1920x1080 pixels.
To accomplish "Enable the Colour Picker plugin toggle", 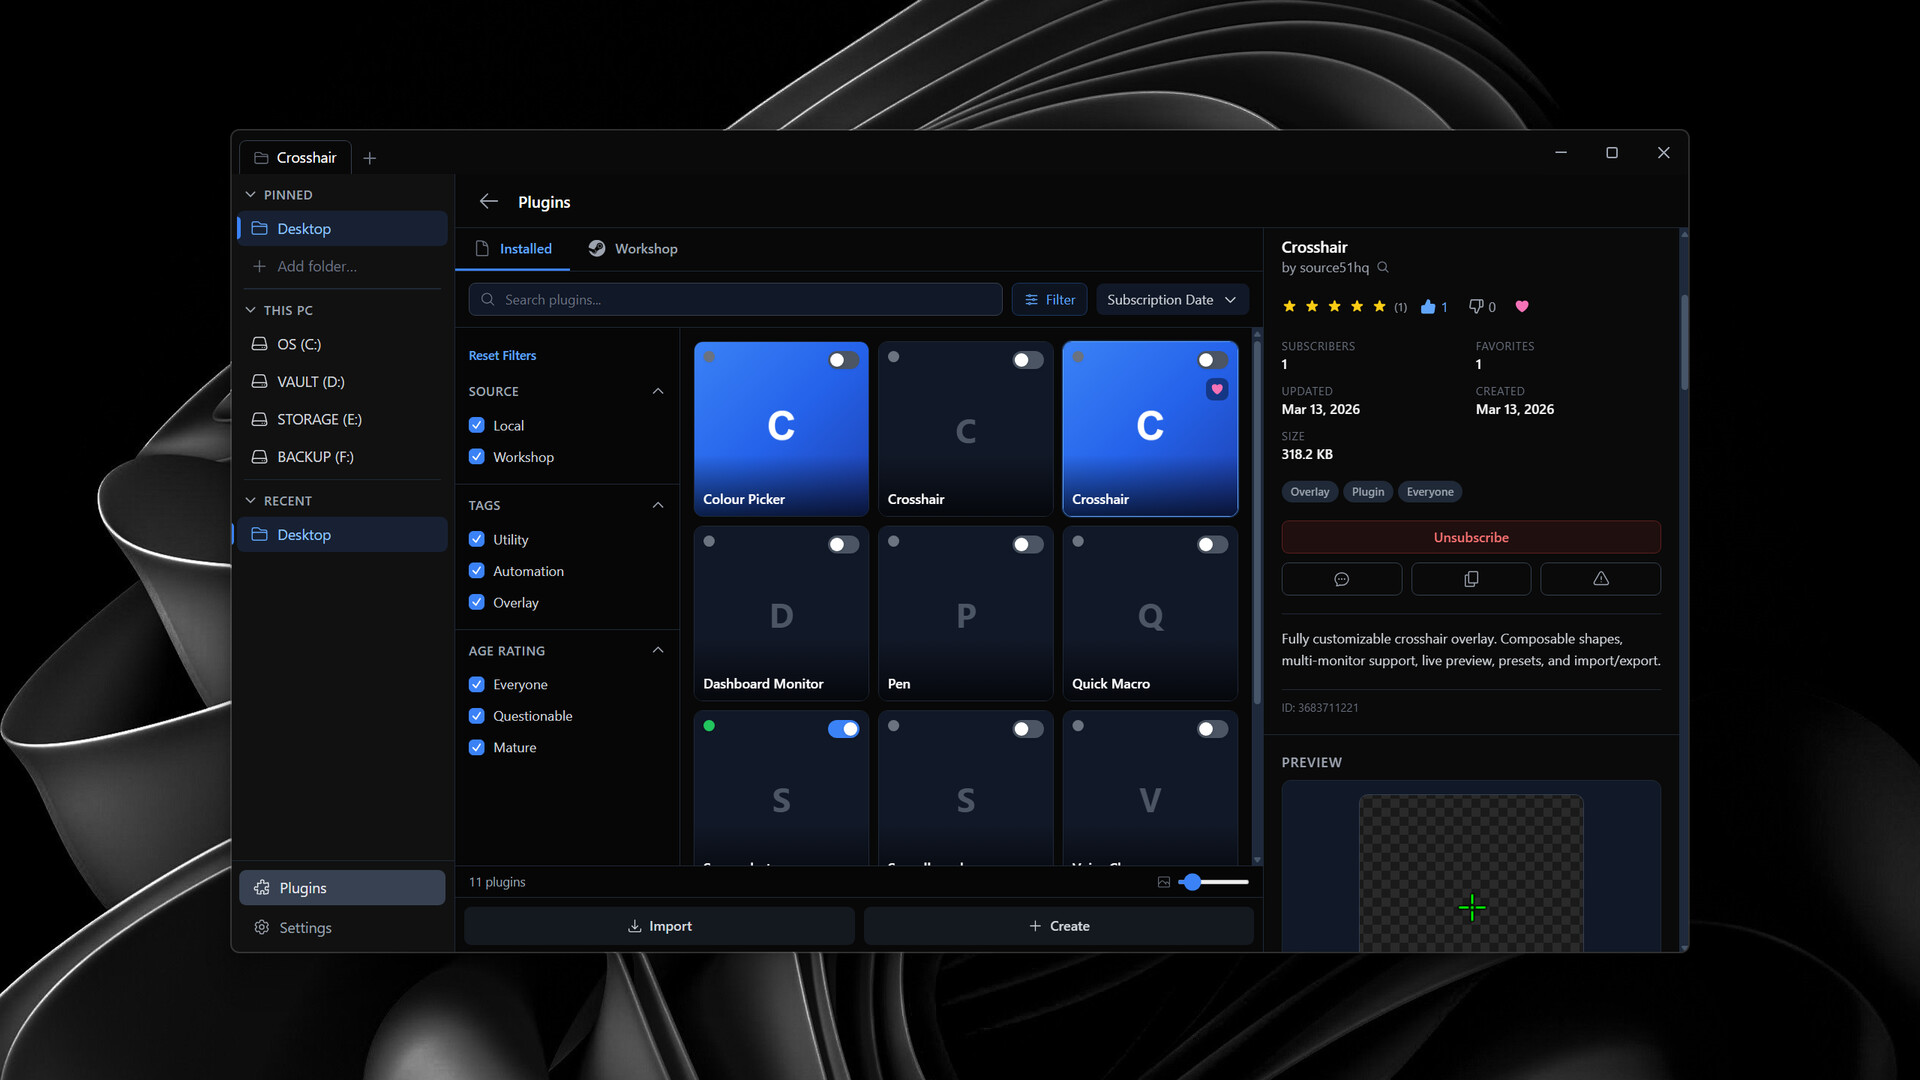I will coord(842,360).
